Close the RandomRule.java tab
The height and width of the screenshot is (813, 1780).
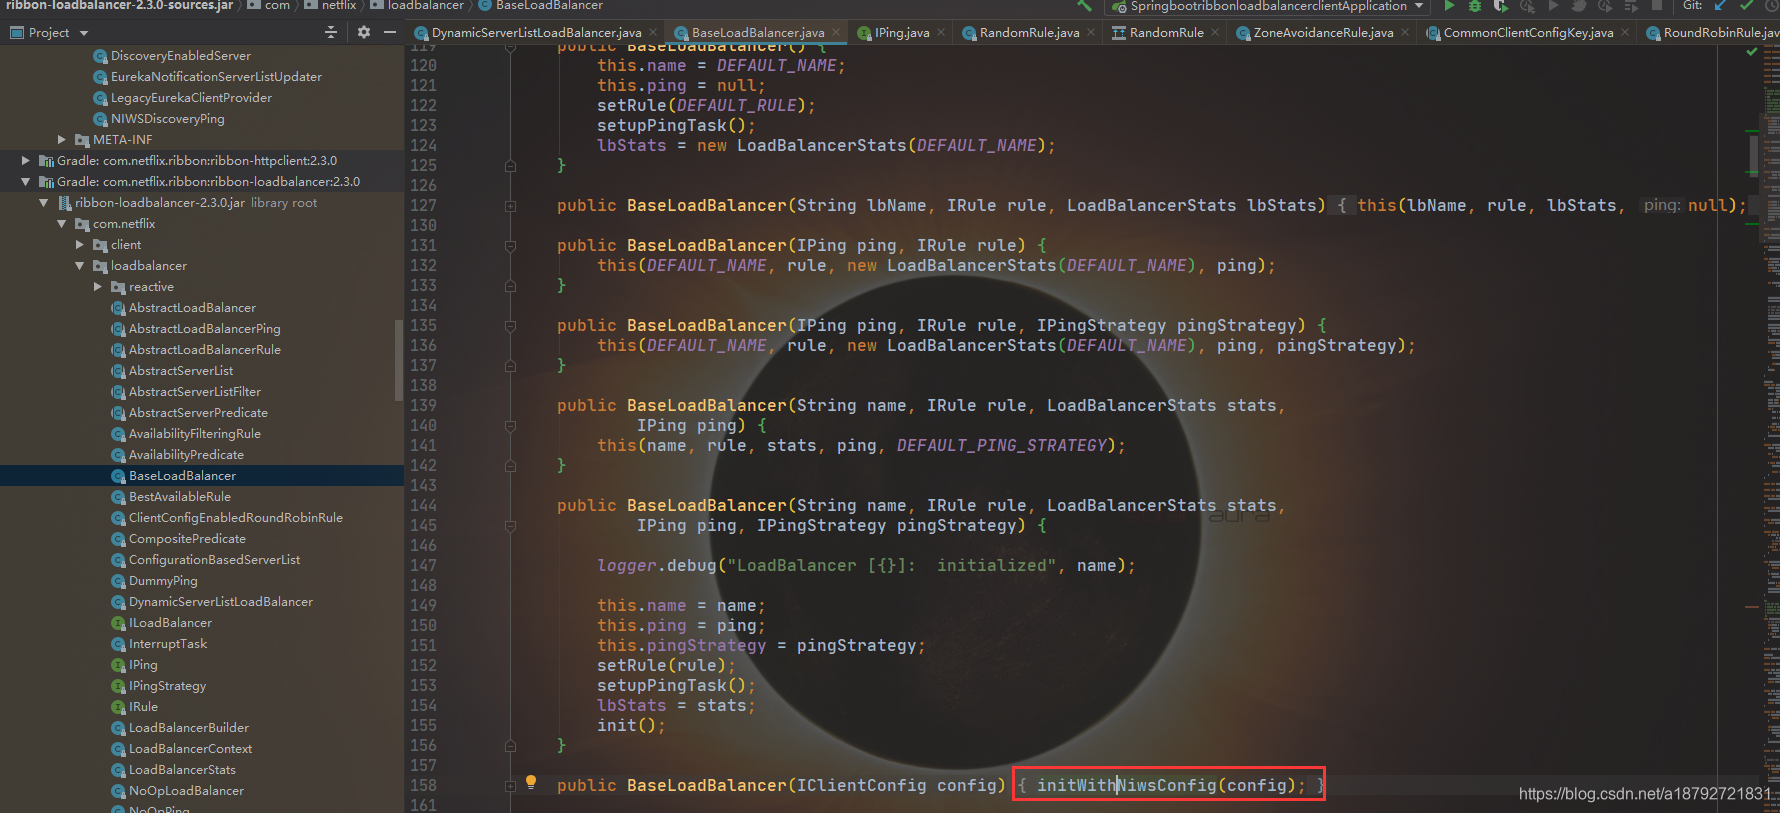pos(1091,33)
